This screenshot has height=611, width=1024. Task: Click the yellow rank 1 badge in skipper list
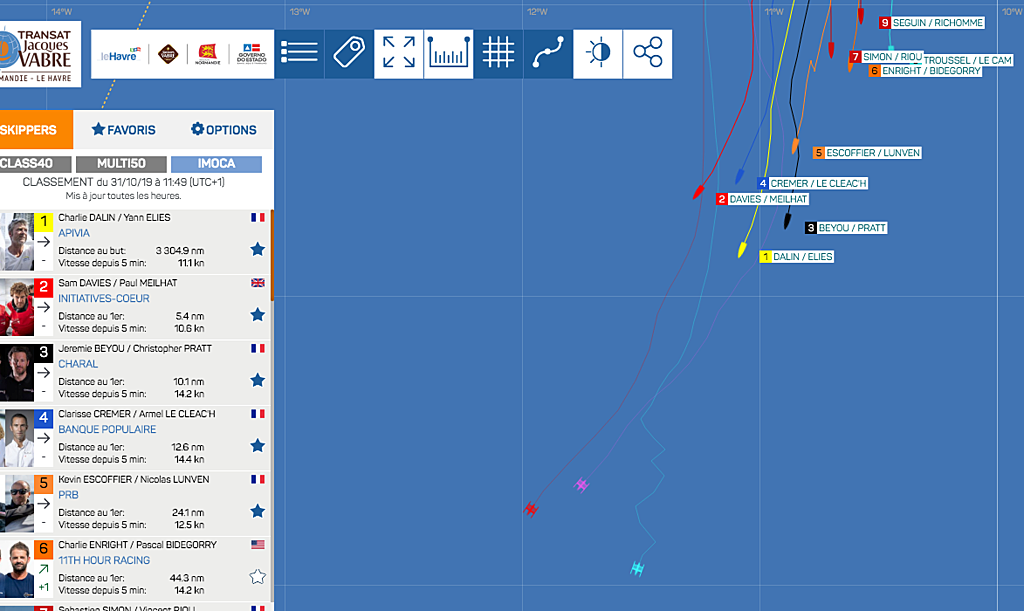(44, 221)
